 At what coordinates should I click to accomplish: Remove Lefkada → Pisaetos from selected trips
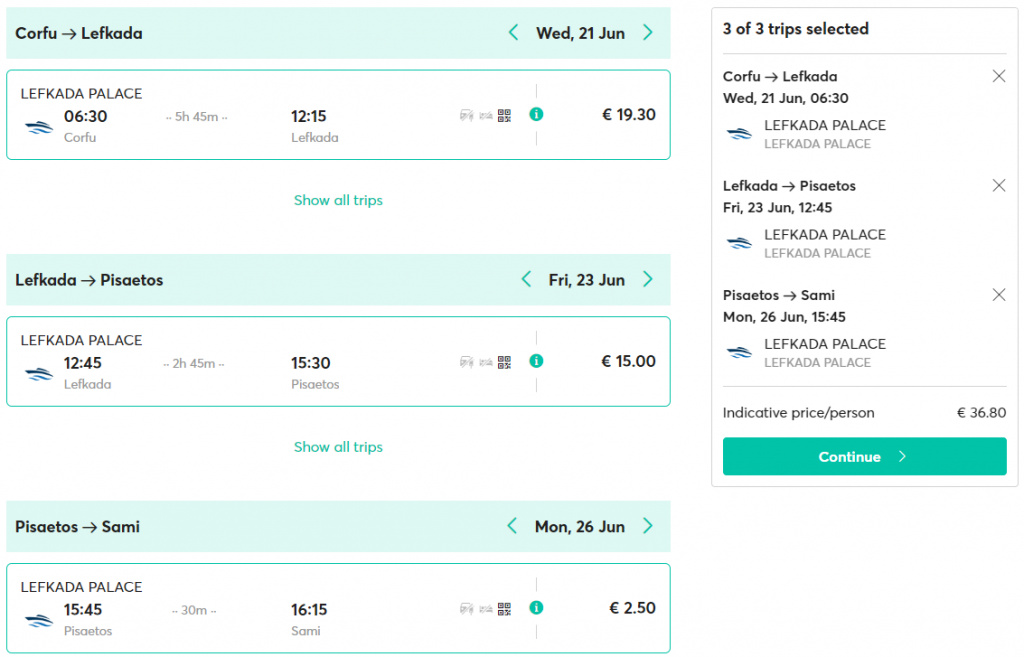[x=999, y=185]
